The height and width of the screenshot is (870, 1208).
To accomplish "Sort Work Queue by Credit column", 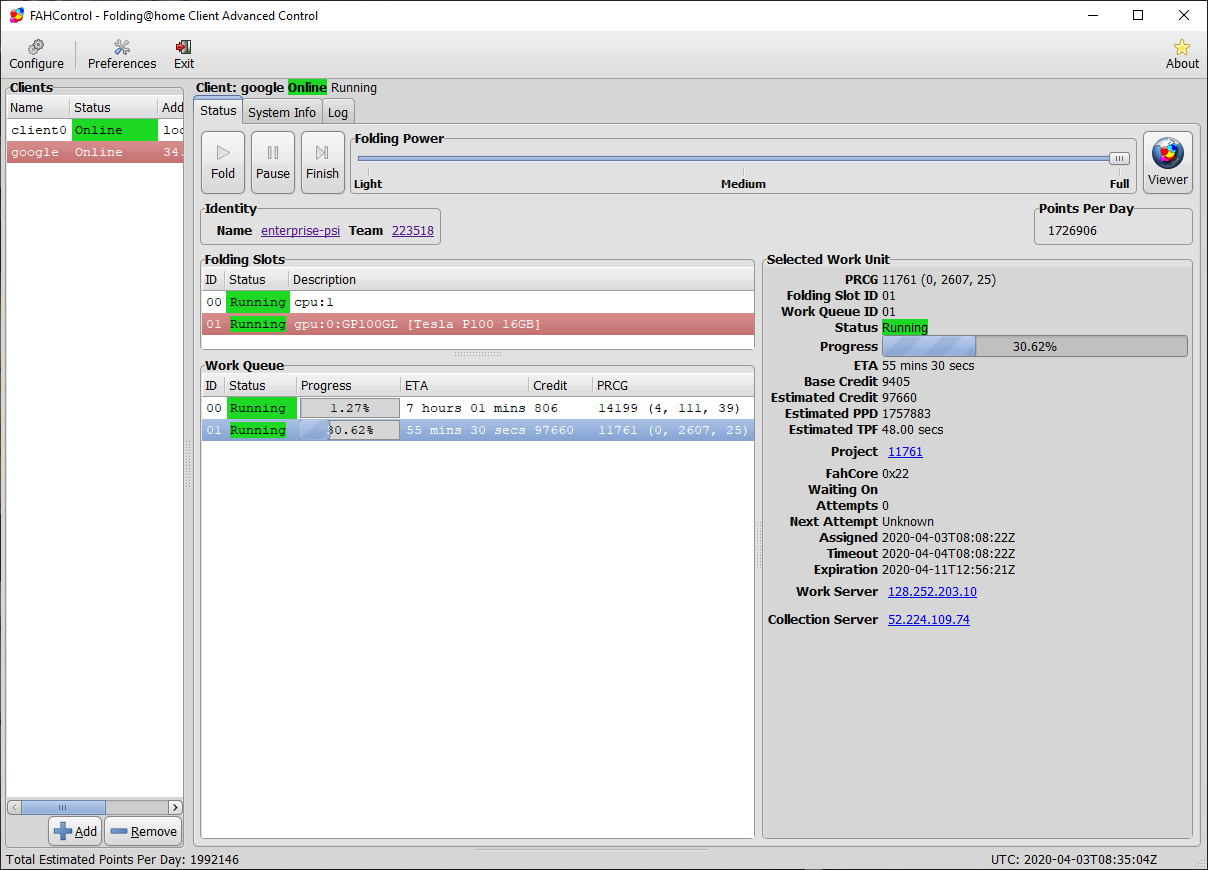I will 560,386.
